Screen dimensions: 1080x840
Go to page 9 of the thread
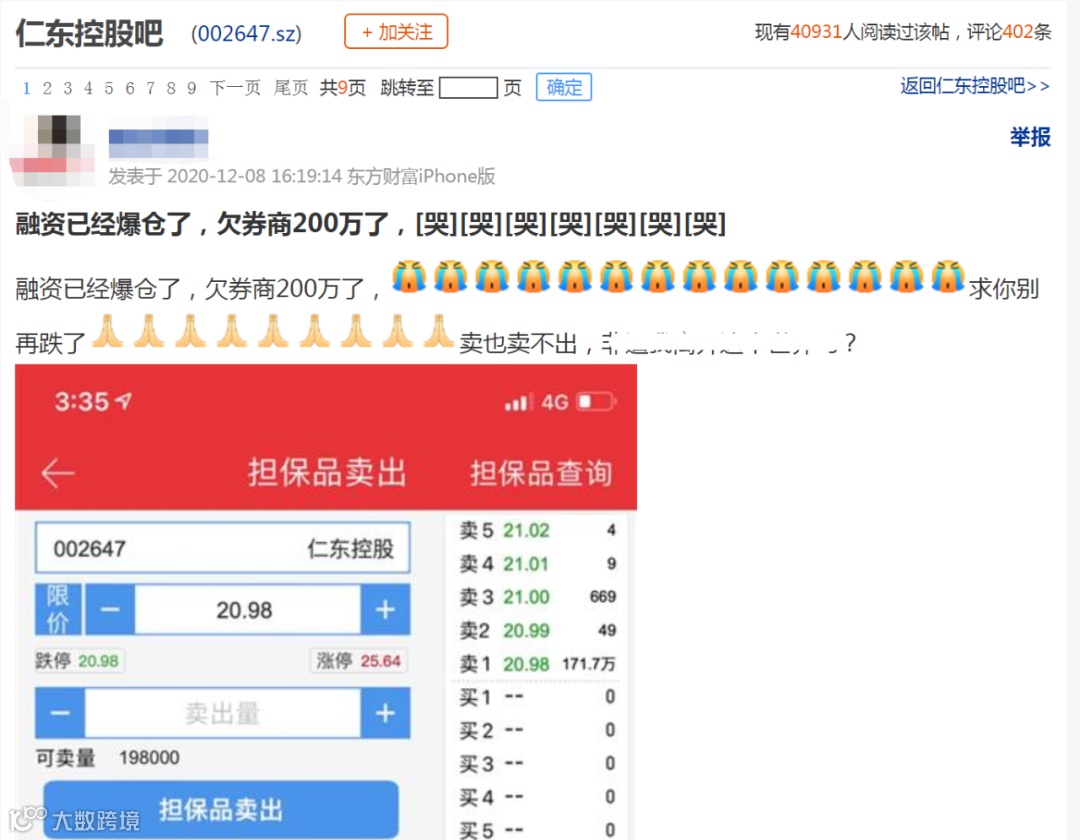191,88
